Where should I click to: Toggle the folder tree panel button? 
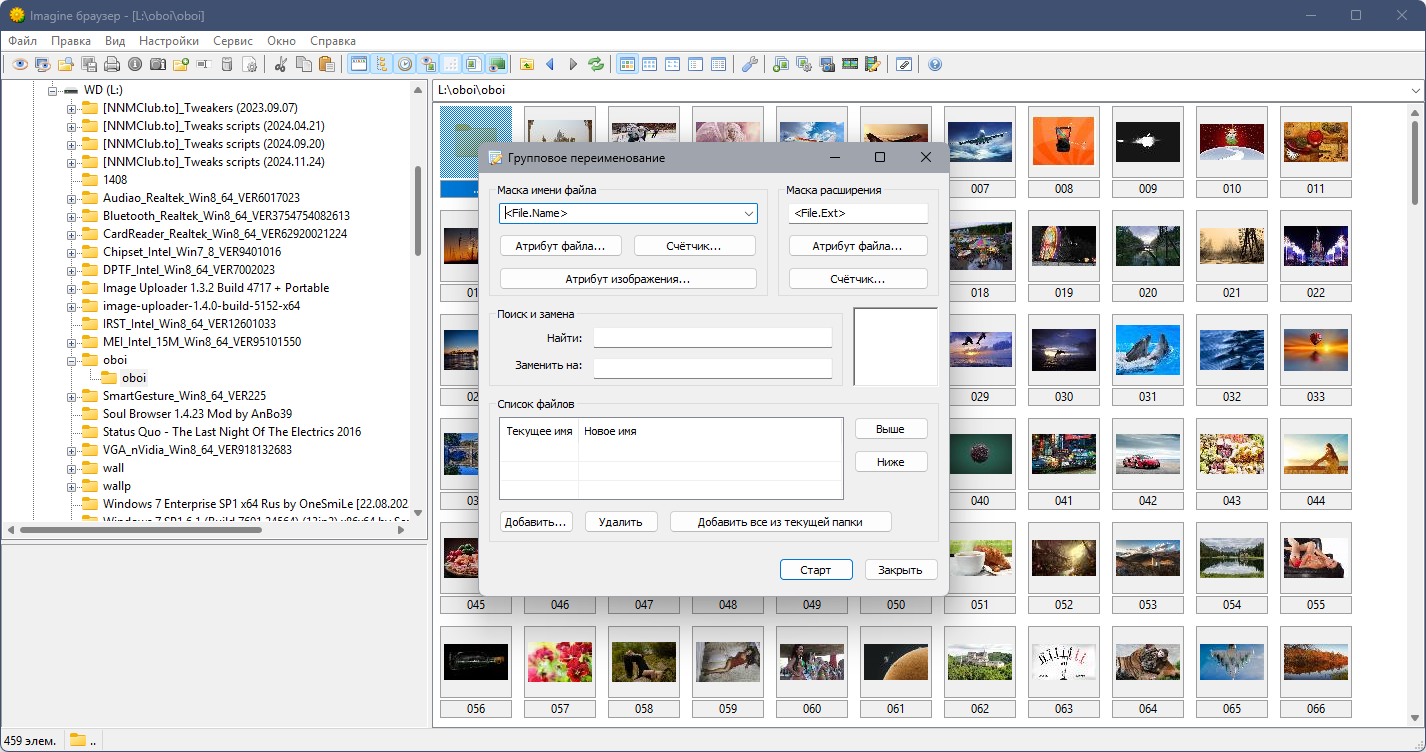pyautogui.click(x=381, y=64)
